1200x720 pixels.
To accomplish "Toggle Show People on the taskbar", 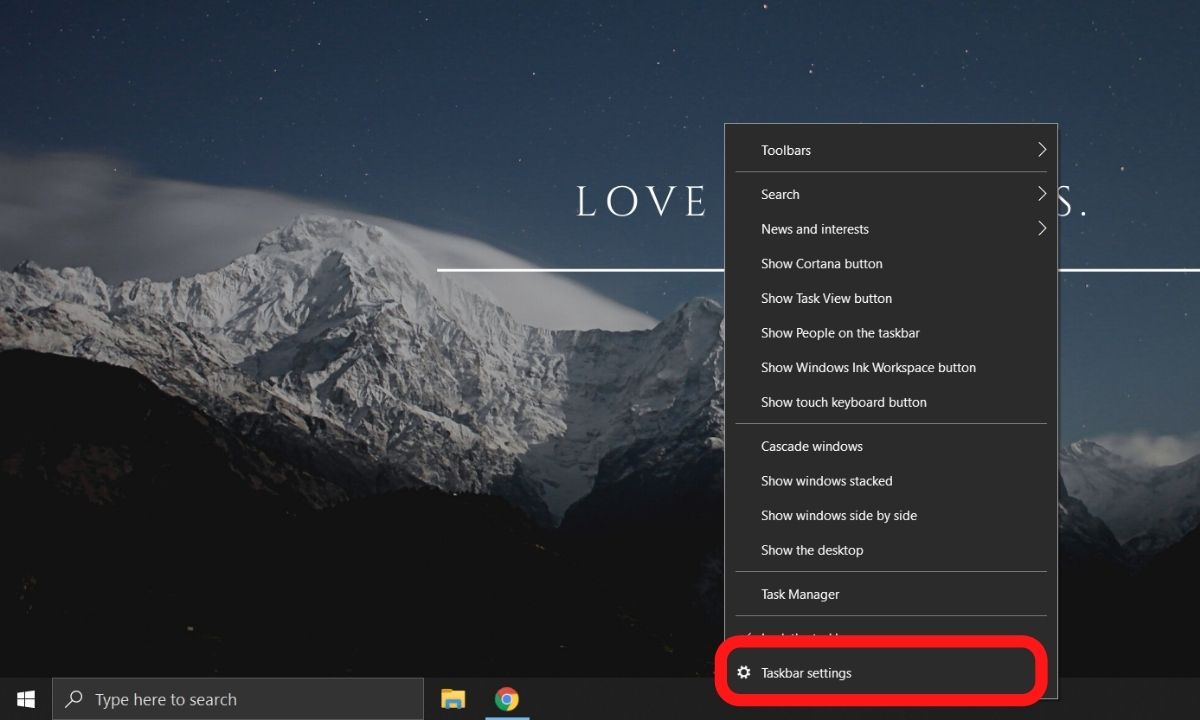I will [840, 333].
